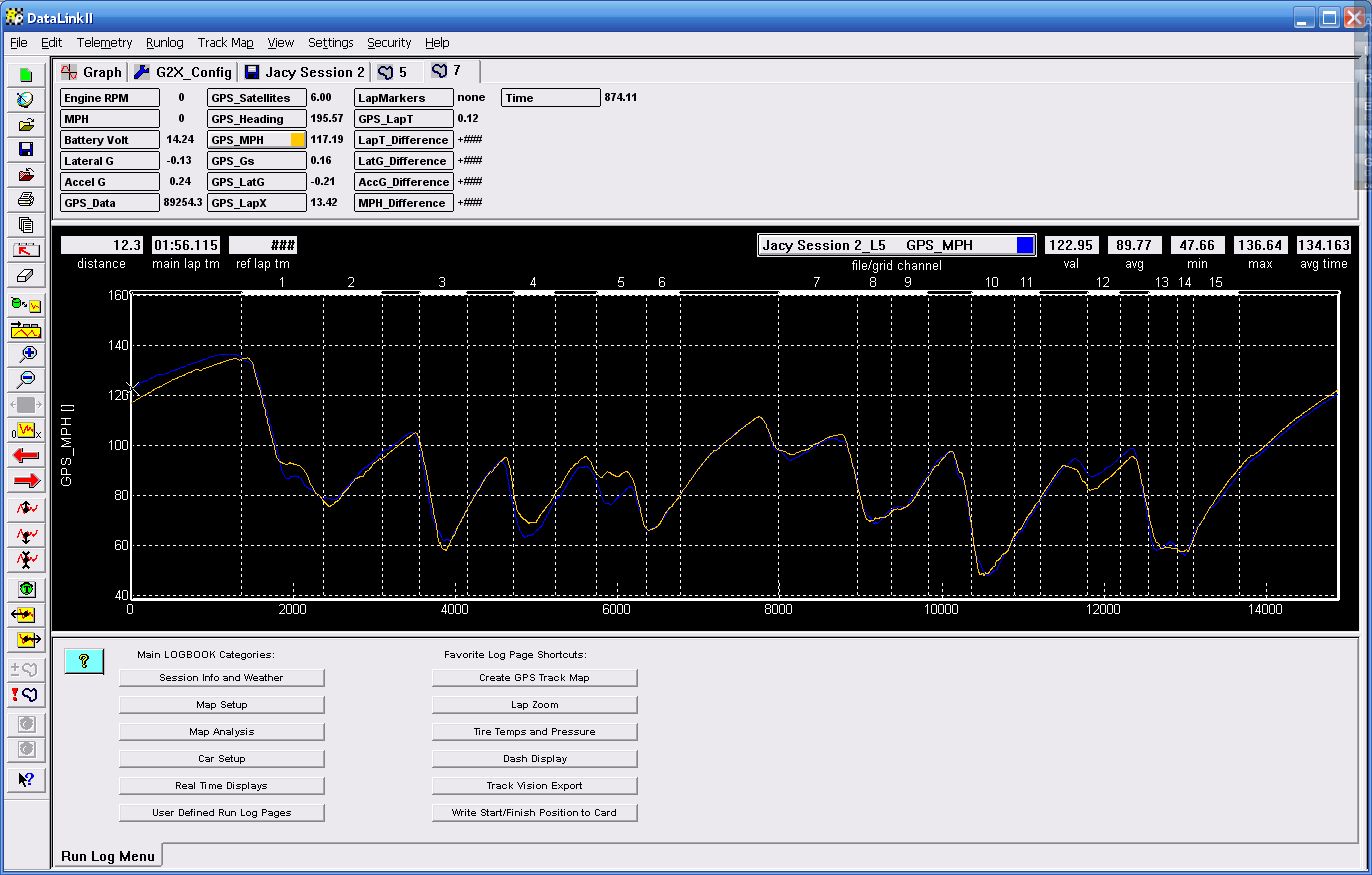Click the red folder icon
This screenshot has height=875, width=1372.
(x=26, y=175)
